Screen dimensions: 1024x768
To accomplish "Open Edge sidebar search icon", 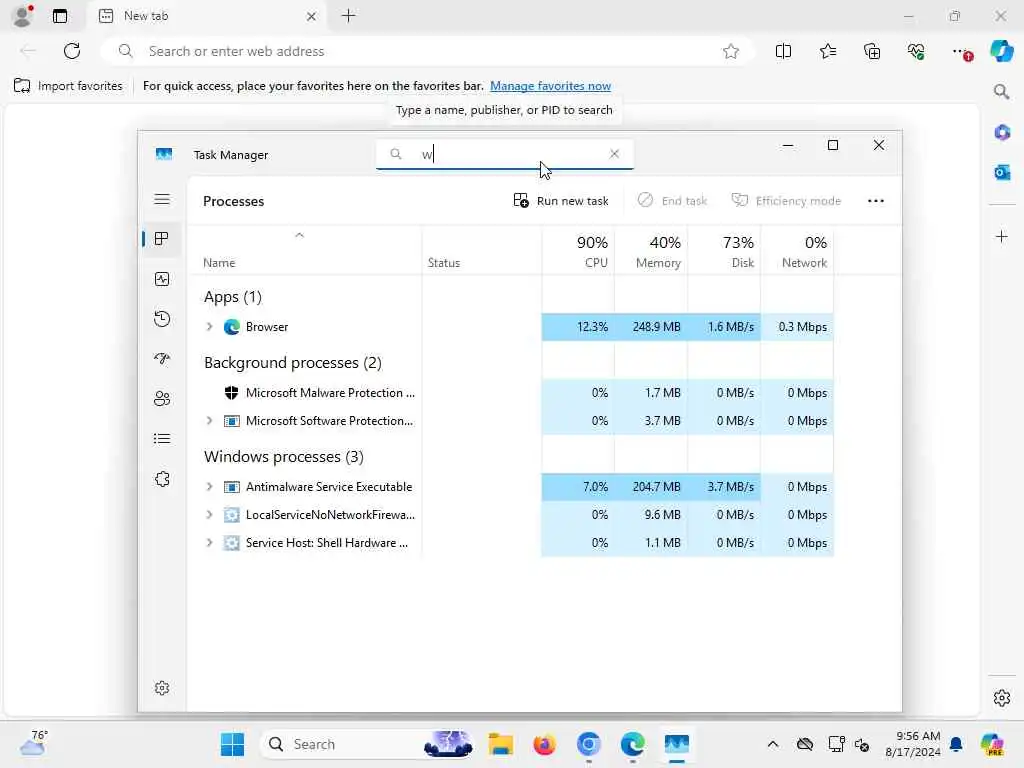I will (x=1001, y=91).
